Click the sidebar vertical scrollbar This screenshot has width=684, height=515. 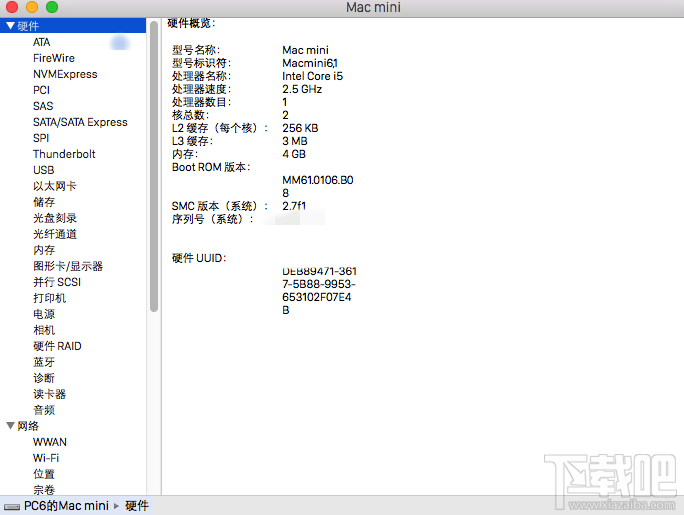[x=154, y=167]
